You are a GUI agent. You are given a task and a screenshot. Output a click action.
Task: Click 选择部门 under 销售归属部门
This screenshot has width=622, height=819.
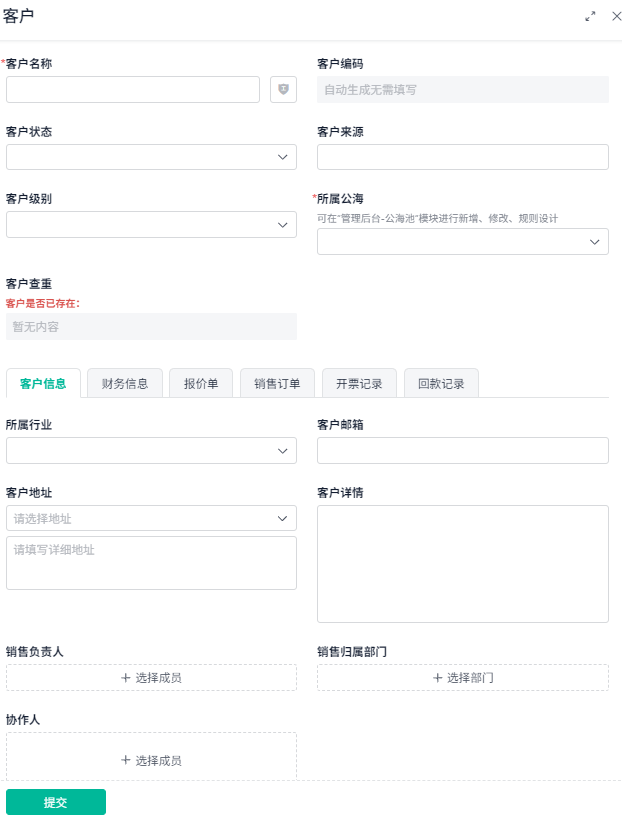click(462, 677)
